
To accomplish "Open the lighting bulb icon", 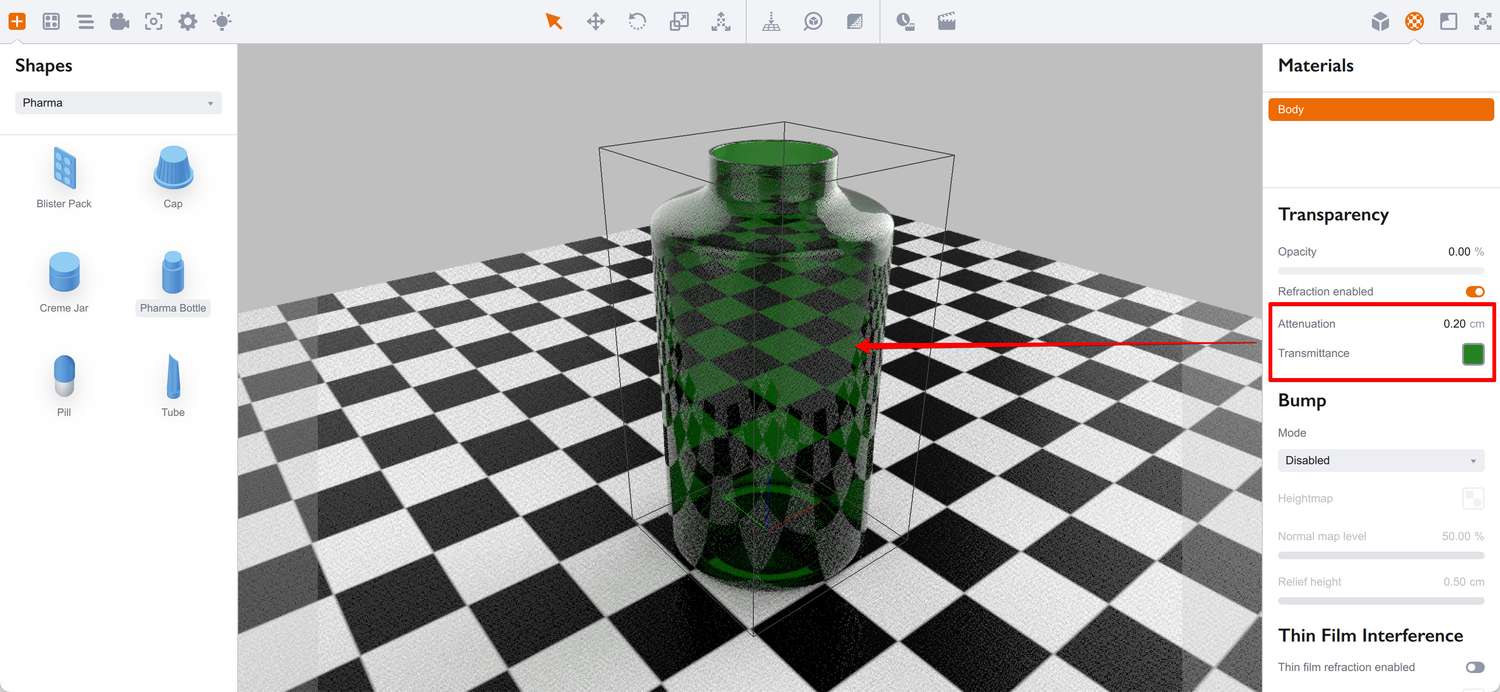I will tap(222, 21).
